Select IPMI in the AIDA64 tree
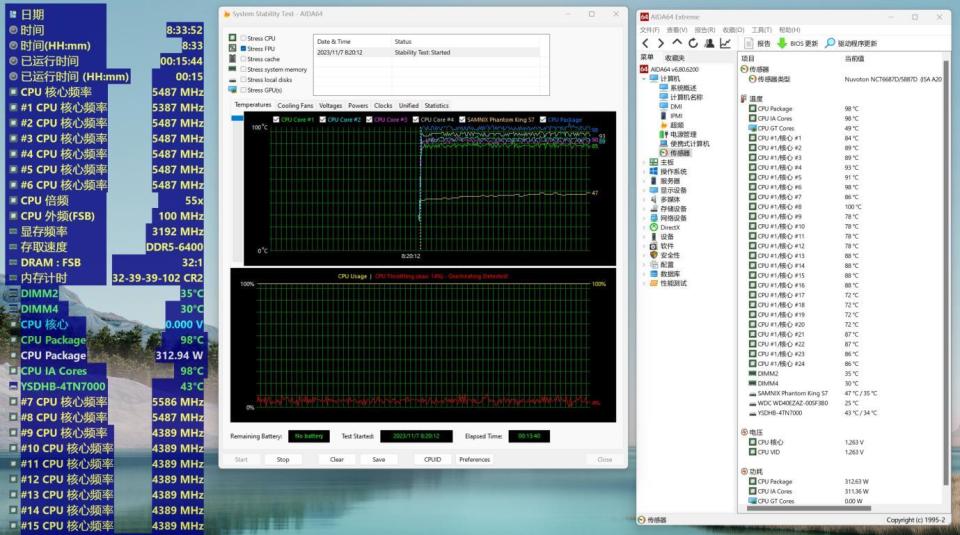Screen dimensions: 960x535 coord(676,116)
